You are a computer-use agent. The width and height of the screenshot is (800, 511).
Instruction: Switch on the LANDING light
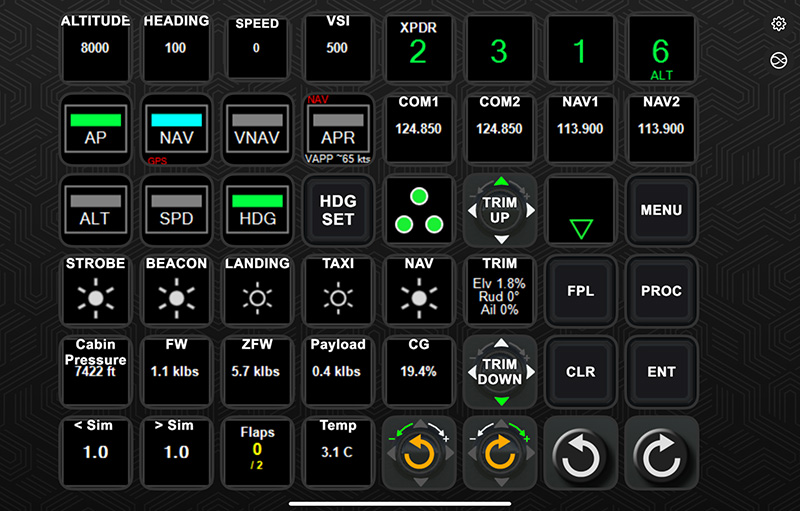click(257, 291)
